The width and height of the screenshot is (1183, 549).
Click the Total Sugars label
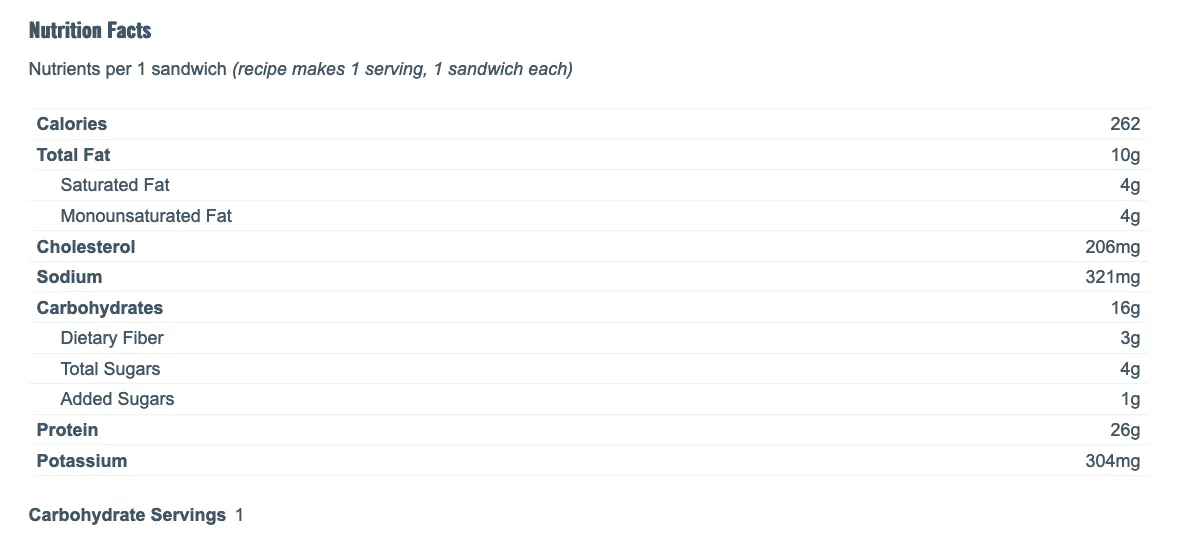click(110, 369)
